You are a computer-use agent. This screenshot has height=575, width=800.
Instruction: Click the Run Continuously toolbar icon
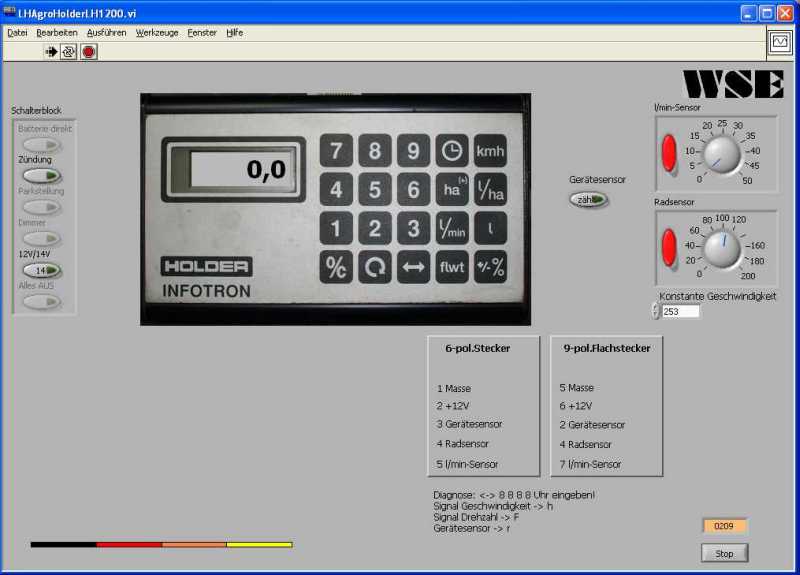[69, 52]
